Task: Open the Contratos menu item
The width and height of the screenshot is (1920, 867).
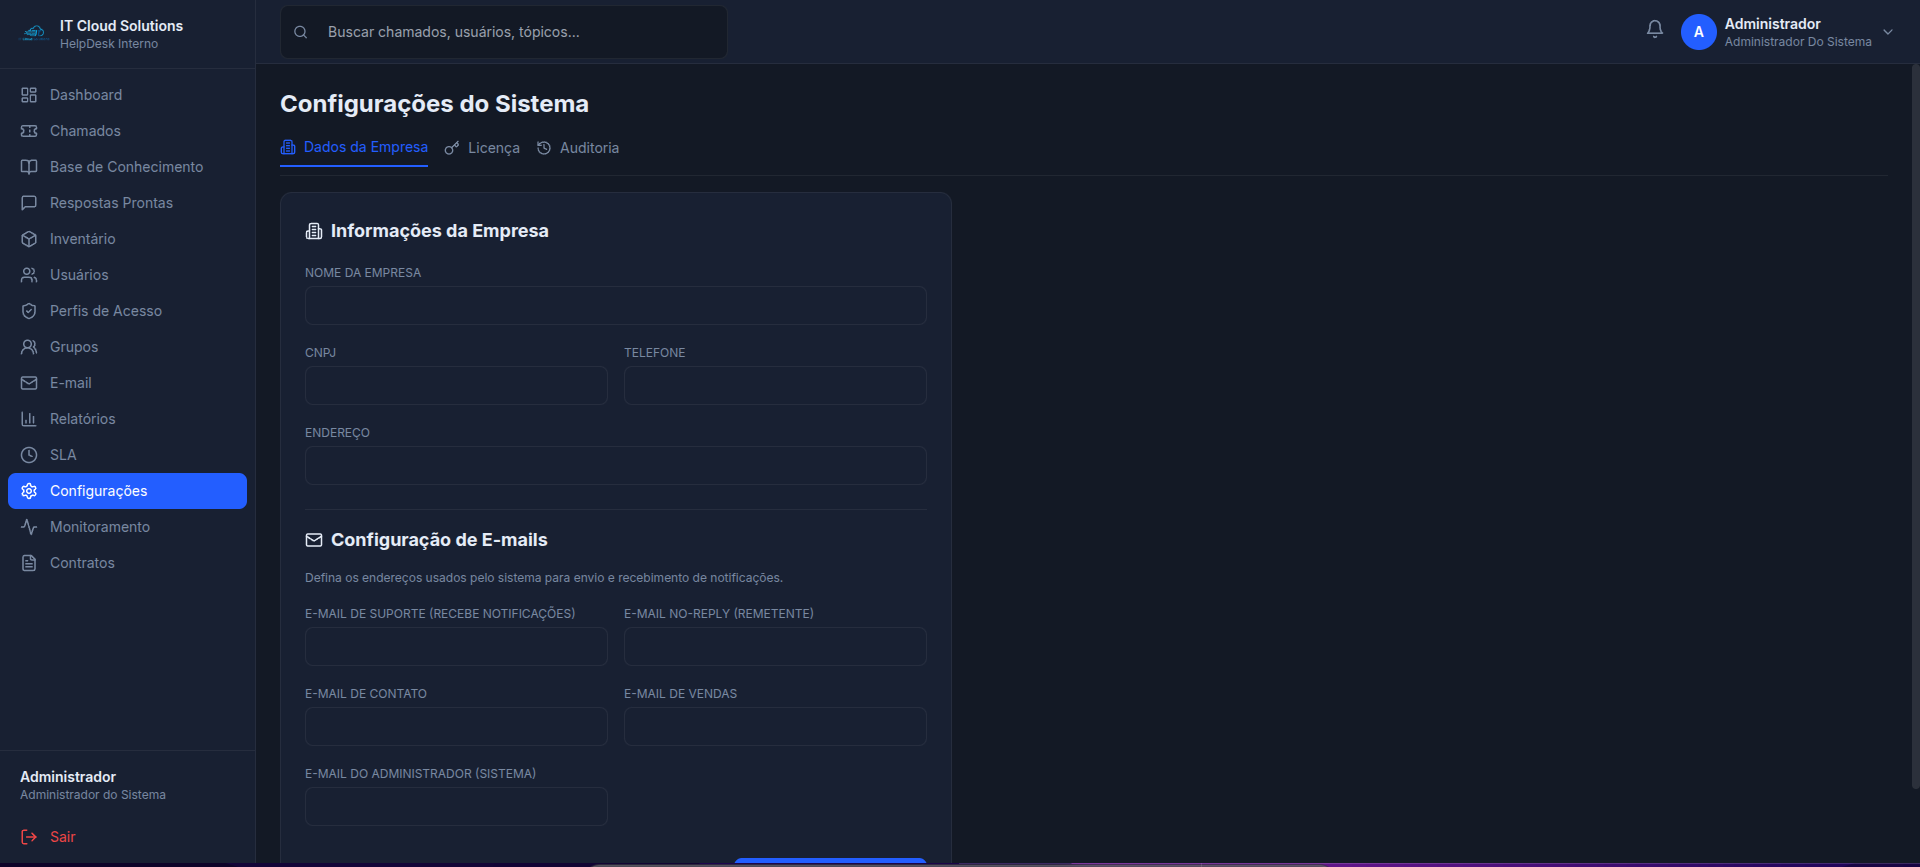Action: click(x=127, y=563)
